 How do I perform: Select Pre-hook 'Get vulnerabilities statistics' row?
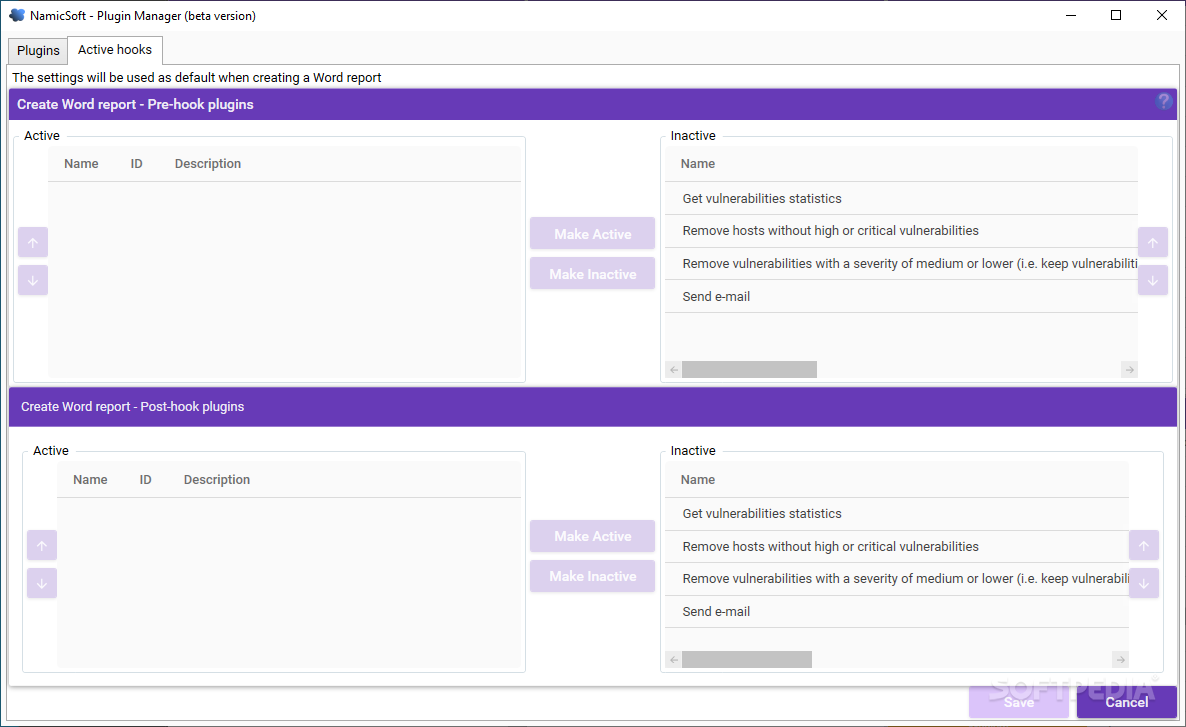[x=902, y=198]
